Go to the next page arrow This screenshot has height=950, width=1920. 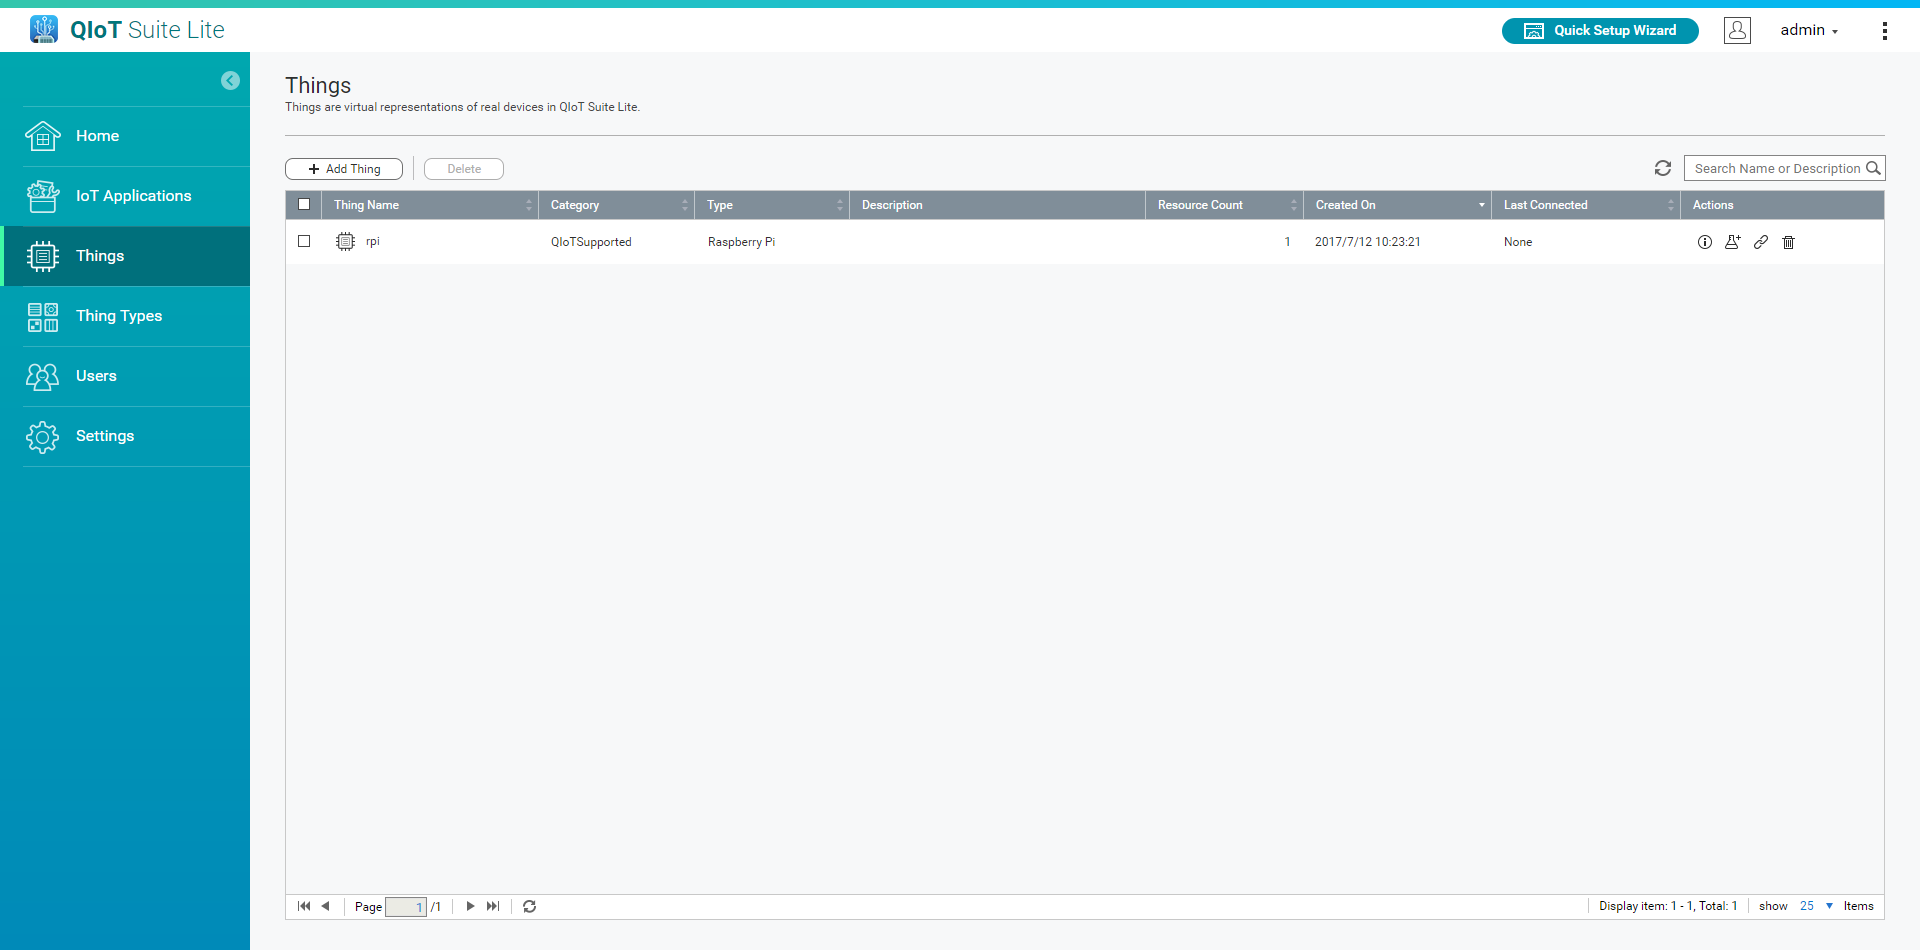470,906
